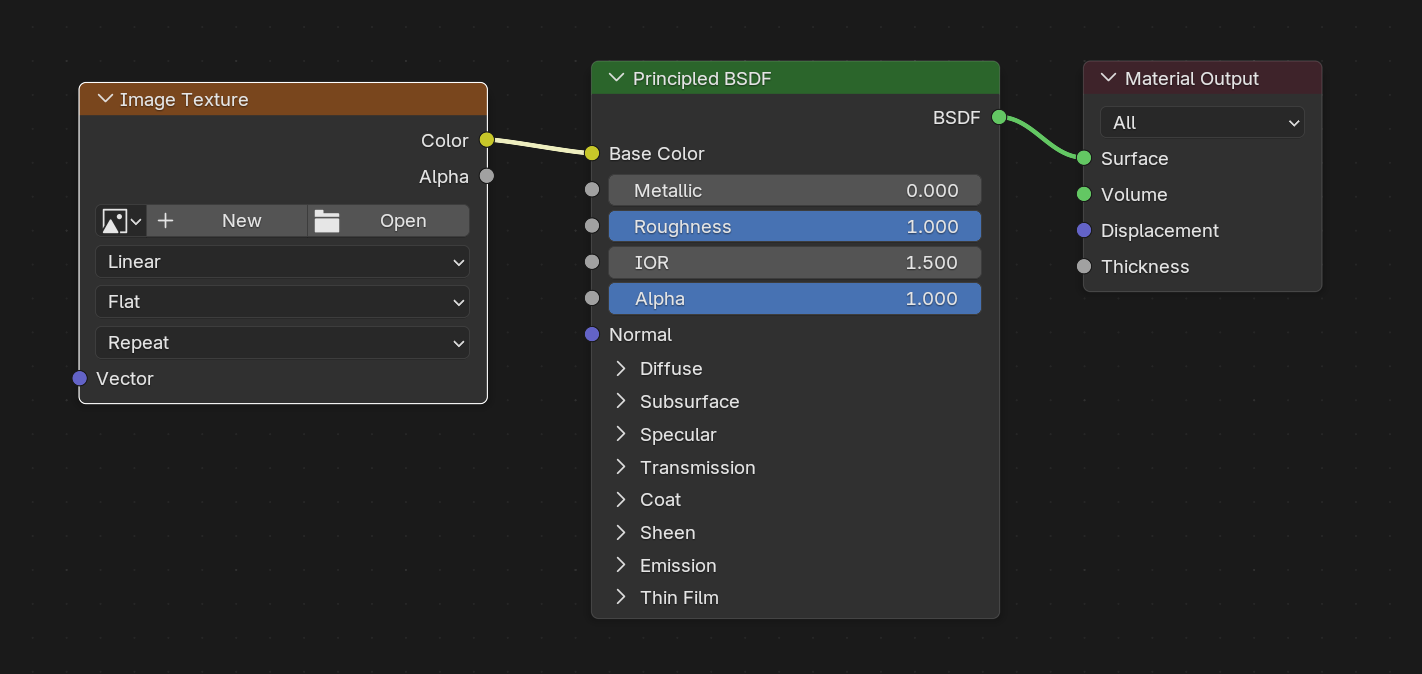Image resolution: width=1422 pixels, height=674 pixels.
Task: Click the Displacement label
Action: click(1160, 230)
